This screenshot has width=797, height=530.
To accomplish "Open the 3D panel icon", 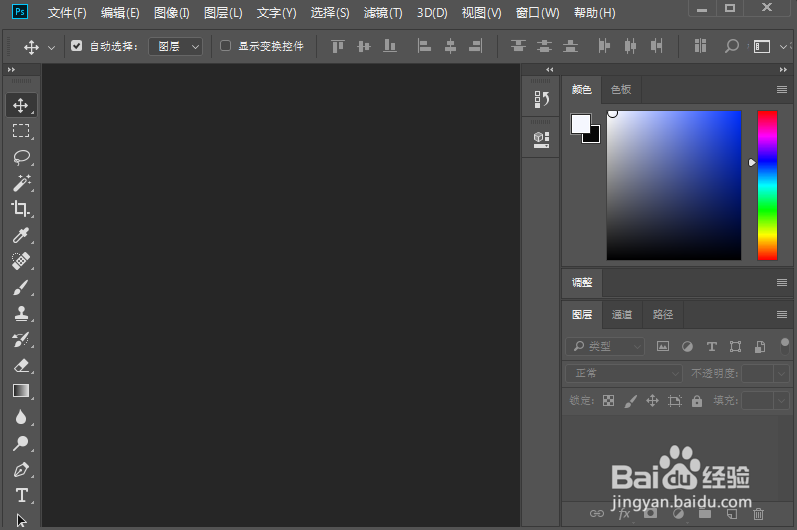I will [541, 139].
